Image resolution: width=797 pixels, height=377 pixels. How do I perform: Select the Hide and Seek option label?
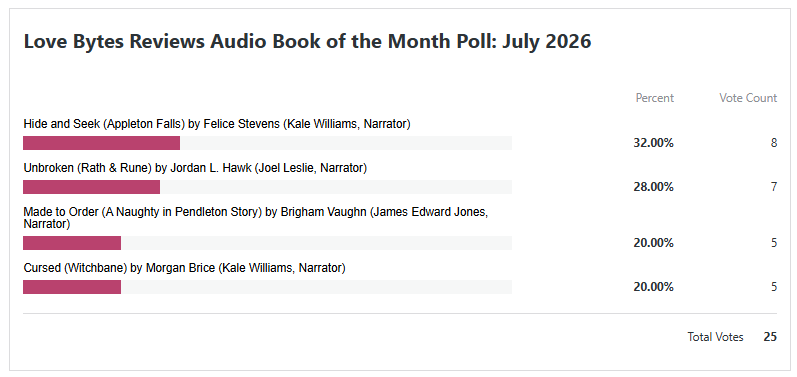[217, 123]
